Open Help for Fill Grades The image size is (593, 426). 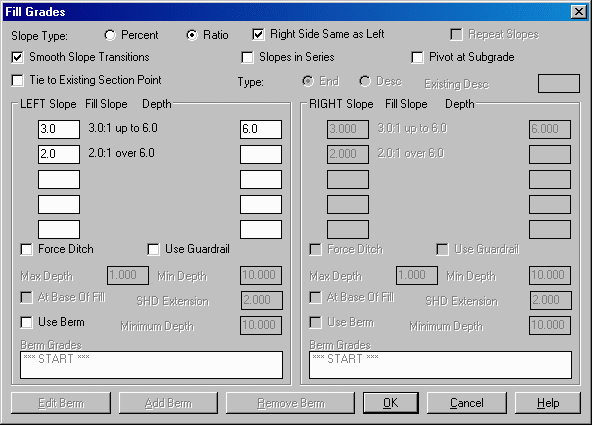(548, 403)
